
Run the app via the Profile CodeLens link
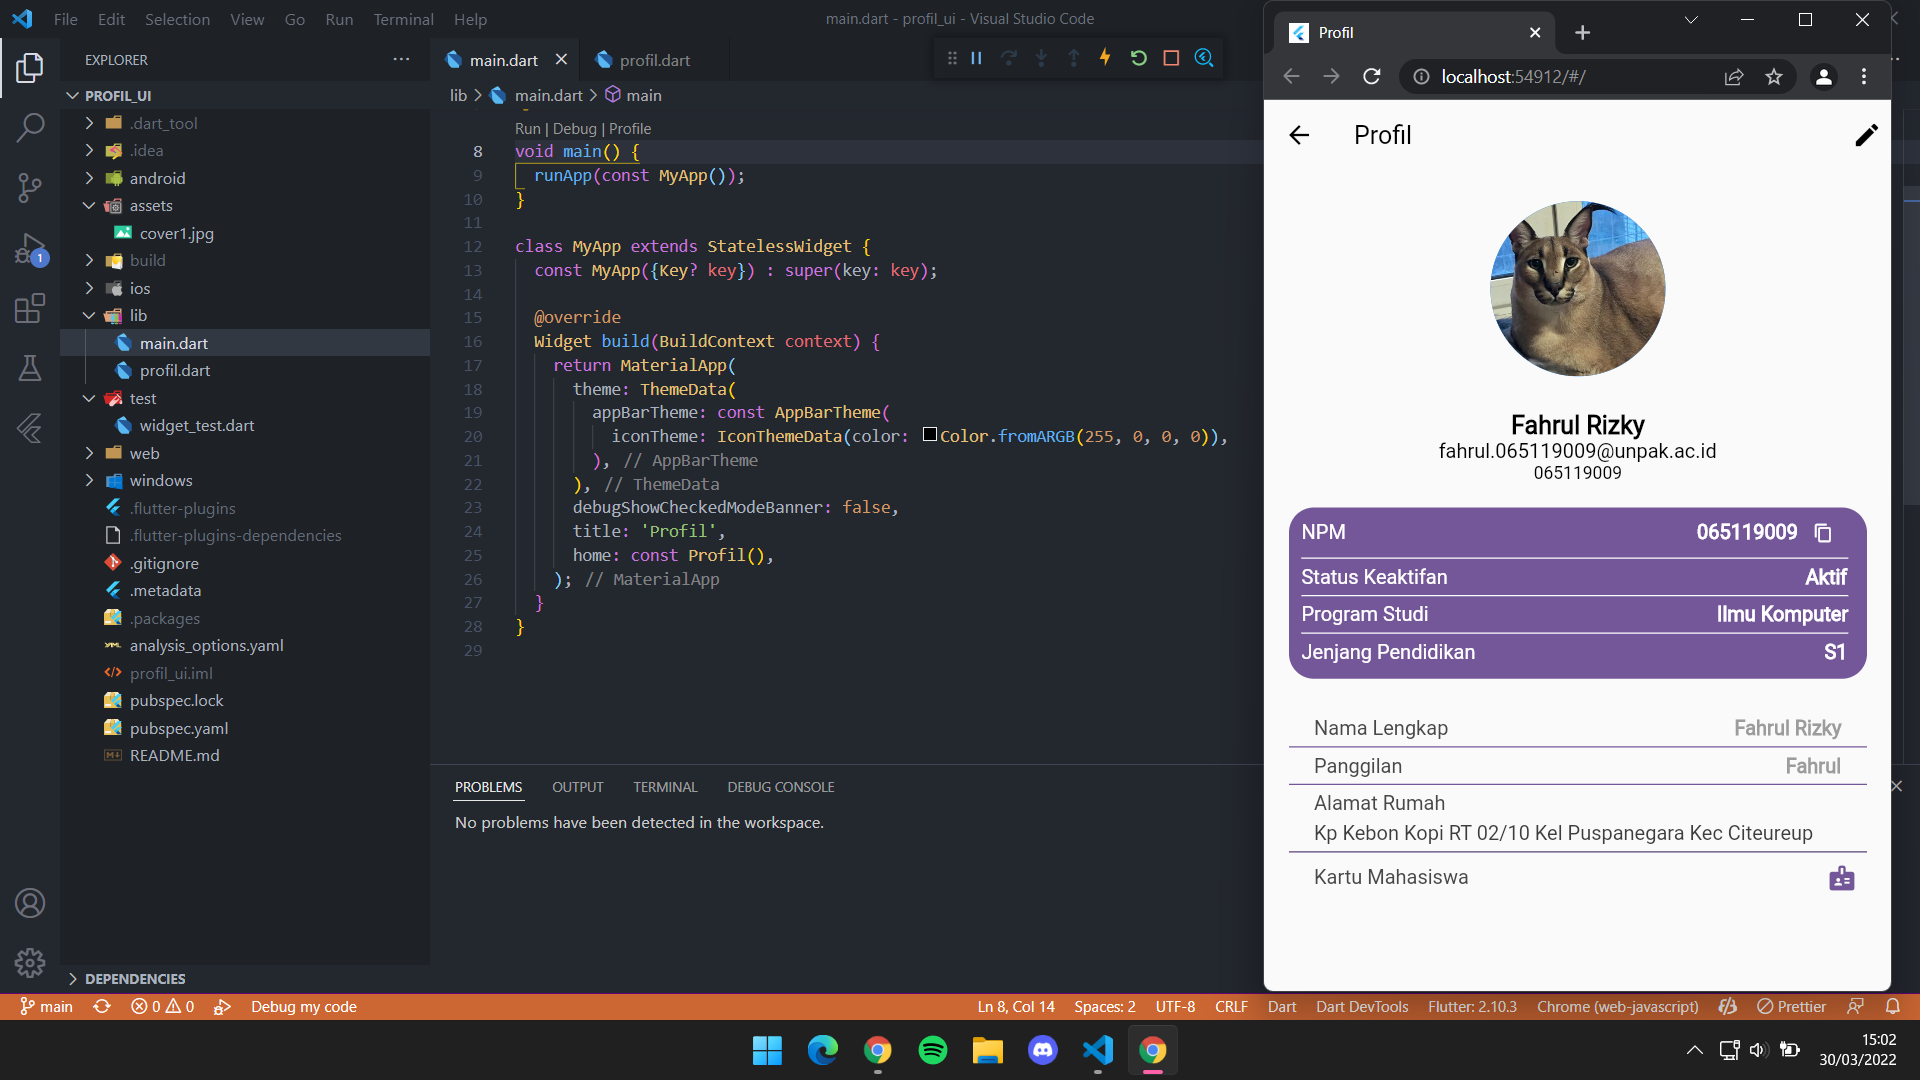[630, 129]
